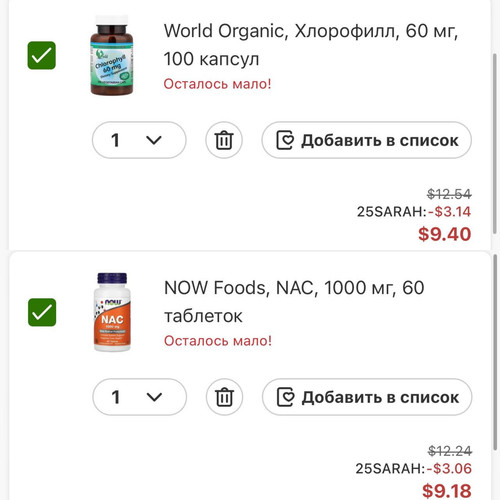Open World Organic, Хлорофилл product title link
Screen dimensions: 500x500
click(311, 45)
